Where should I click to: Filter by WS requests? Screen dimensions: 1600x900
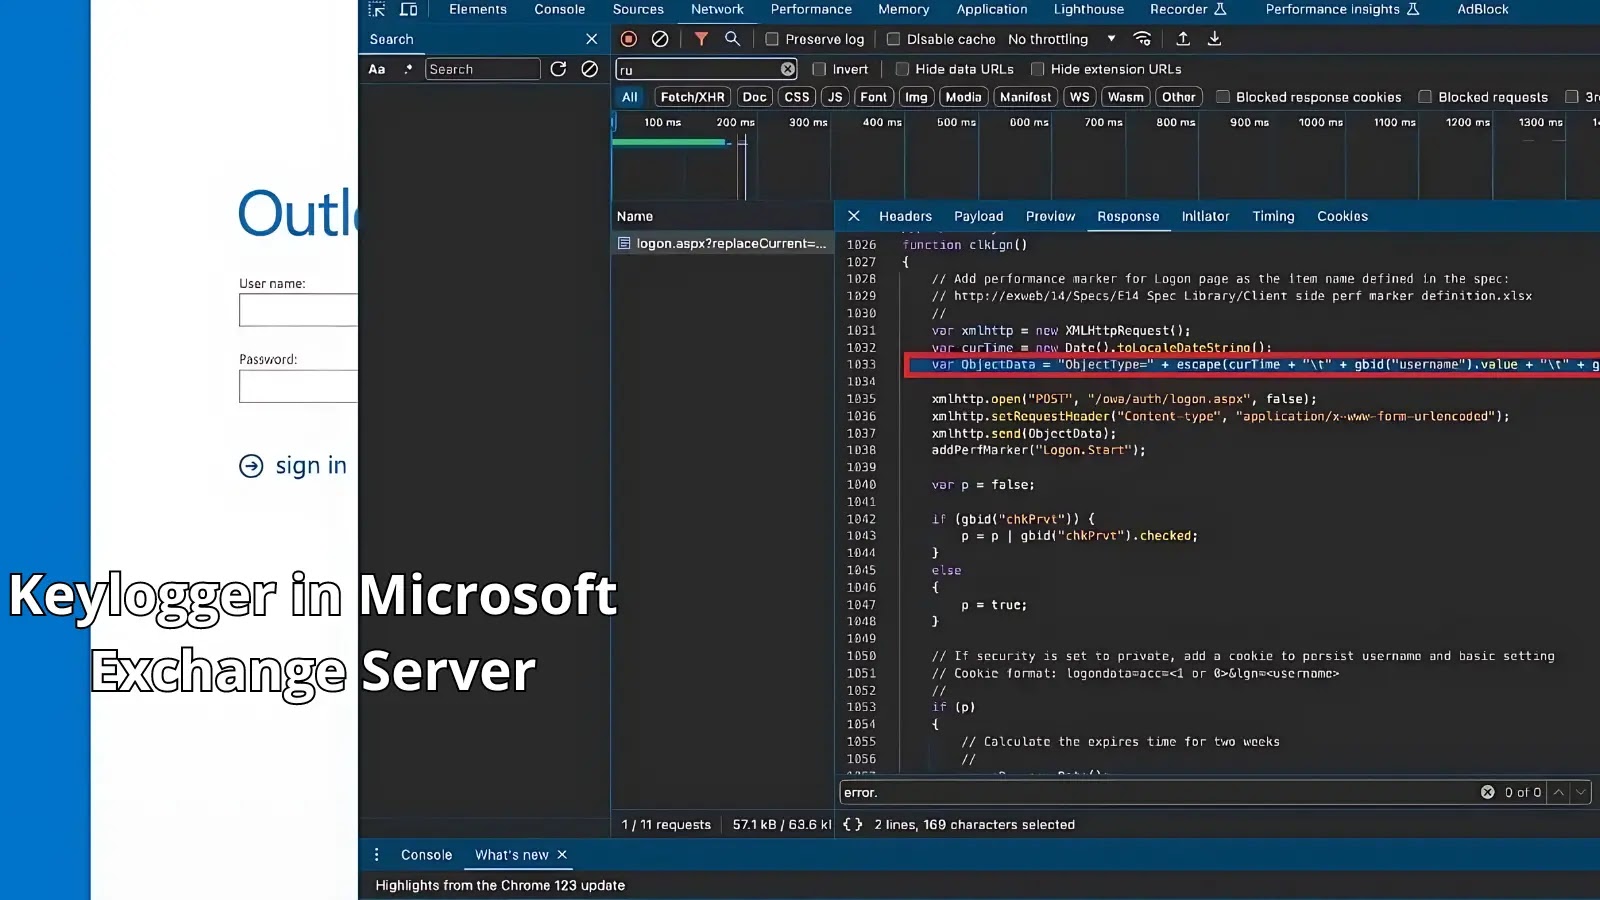click(x=1079, y=97)
